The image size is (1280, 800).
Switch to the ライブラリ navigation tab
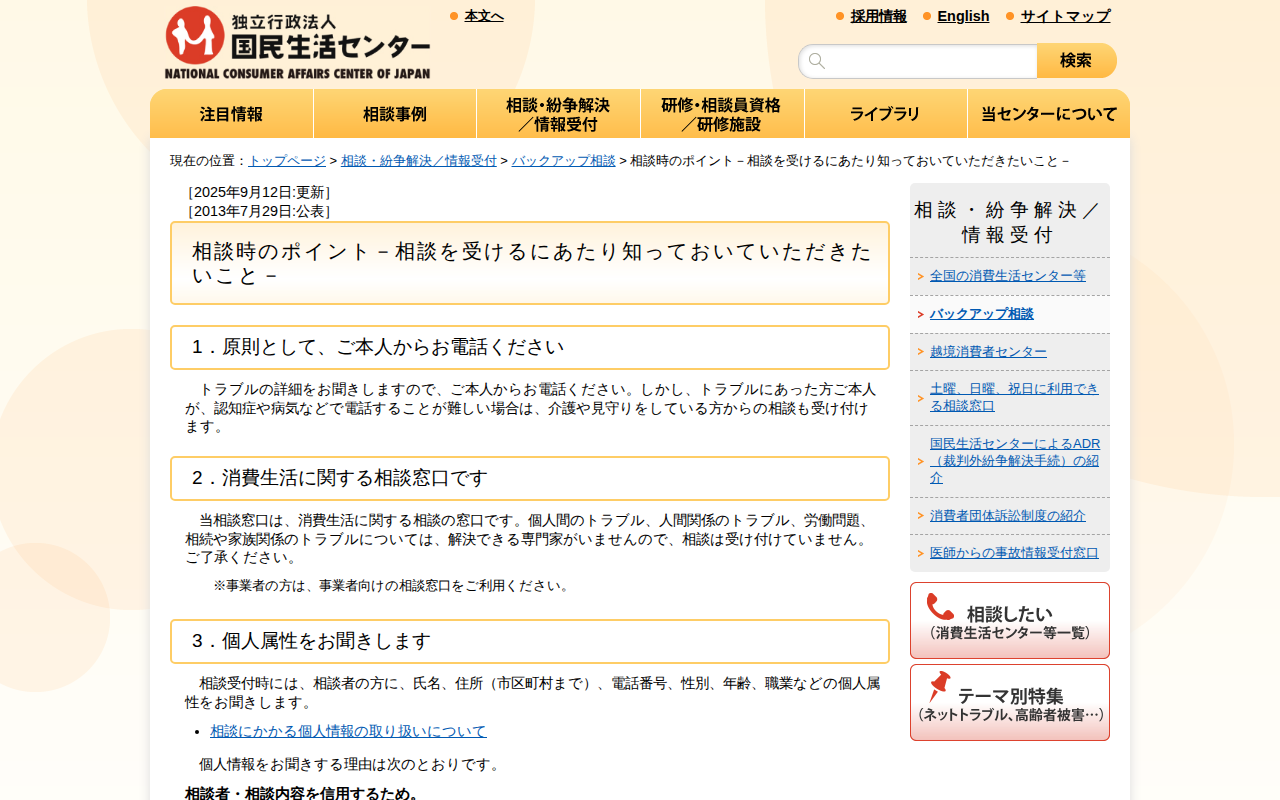tap(885, 113)
